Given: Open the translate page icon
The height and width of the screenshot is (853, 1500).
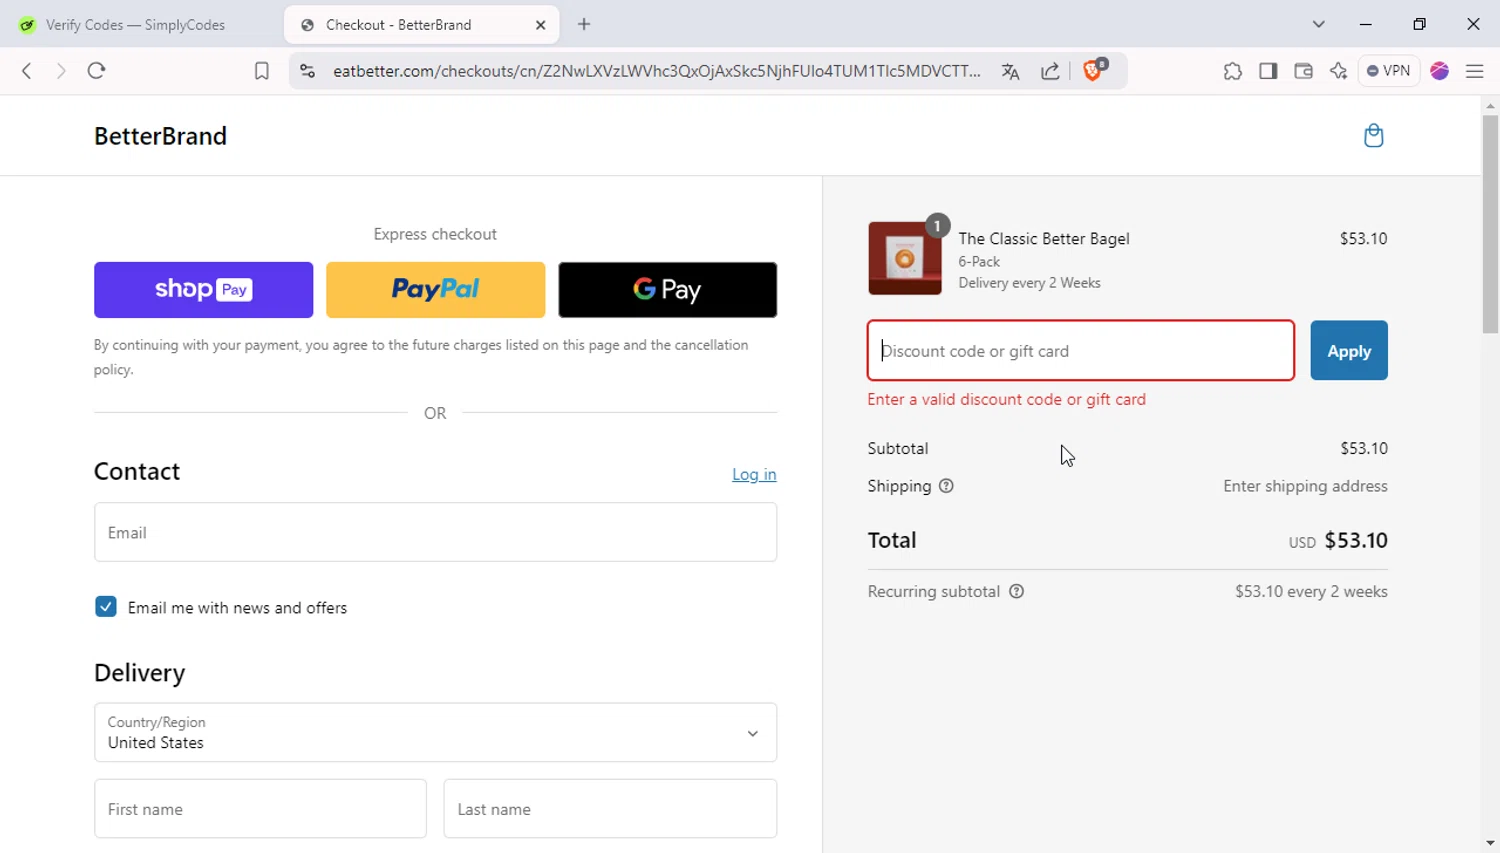Looking at the screenshot, I should tap(1010, 71).
